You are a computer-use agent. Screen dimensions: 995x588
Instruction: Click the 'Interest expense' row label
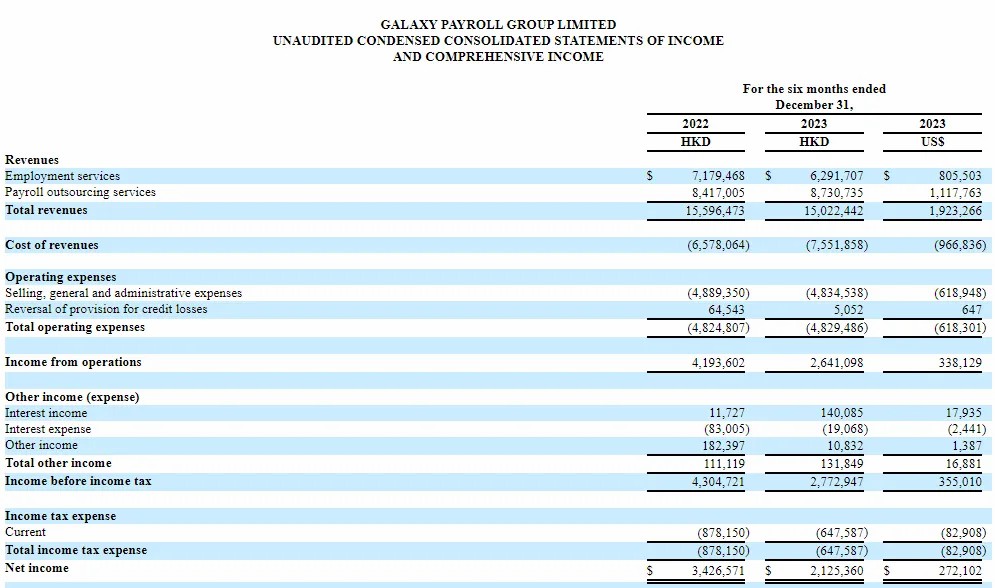click(x=48, y=429)
